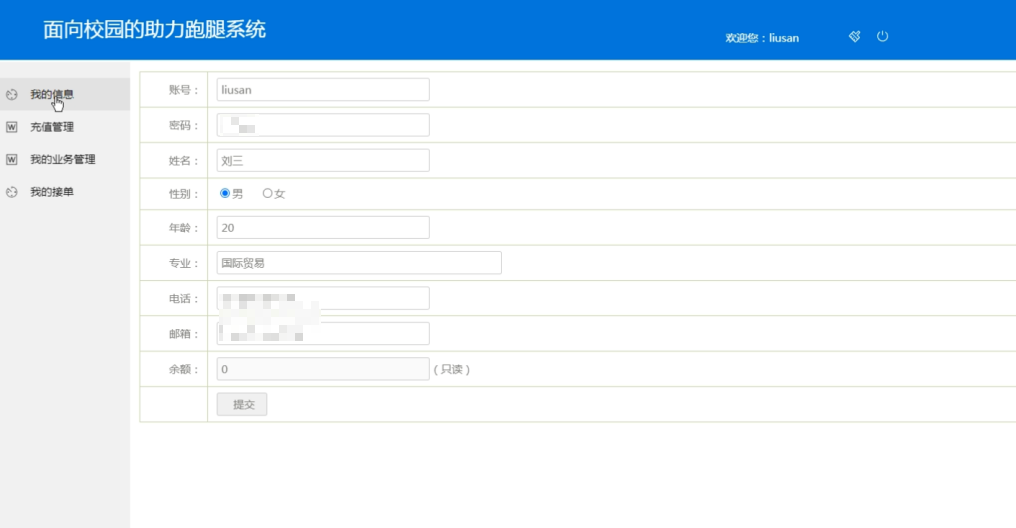1016x528 pixels.
Task: Click the 余额： label
Action: [x=183, y=369]
